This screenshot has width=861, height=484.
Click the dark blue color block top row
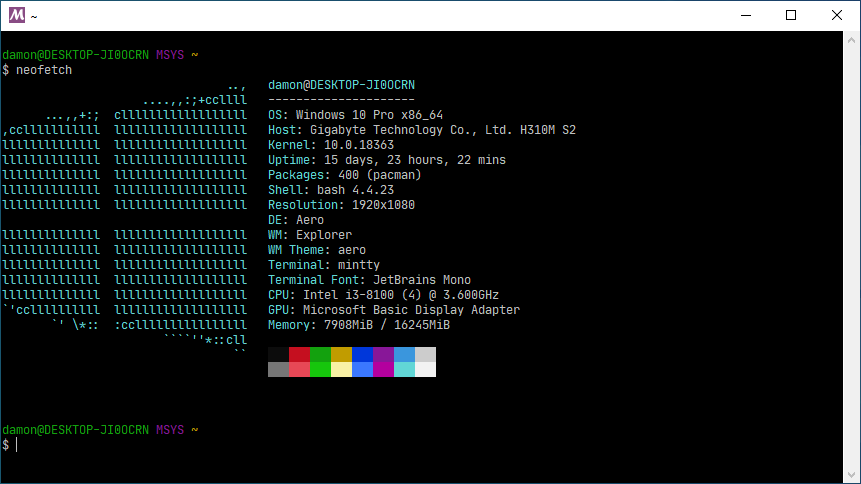(362, 354)
